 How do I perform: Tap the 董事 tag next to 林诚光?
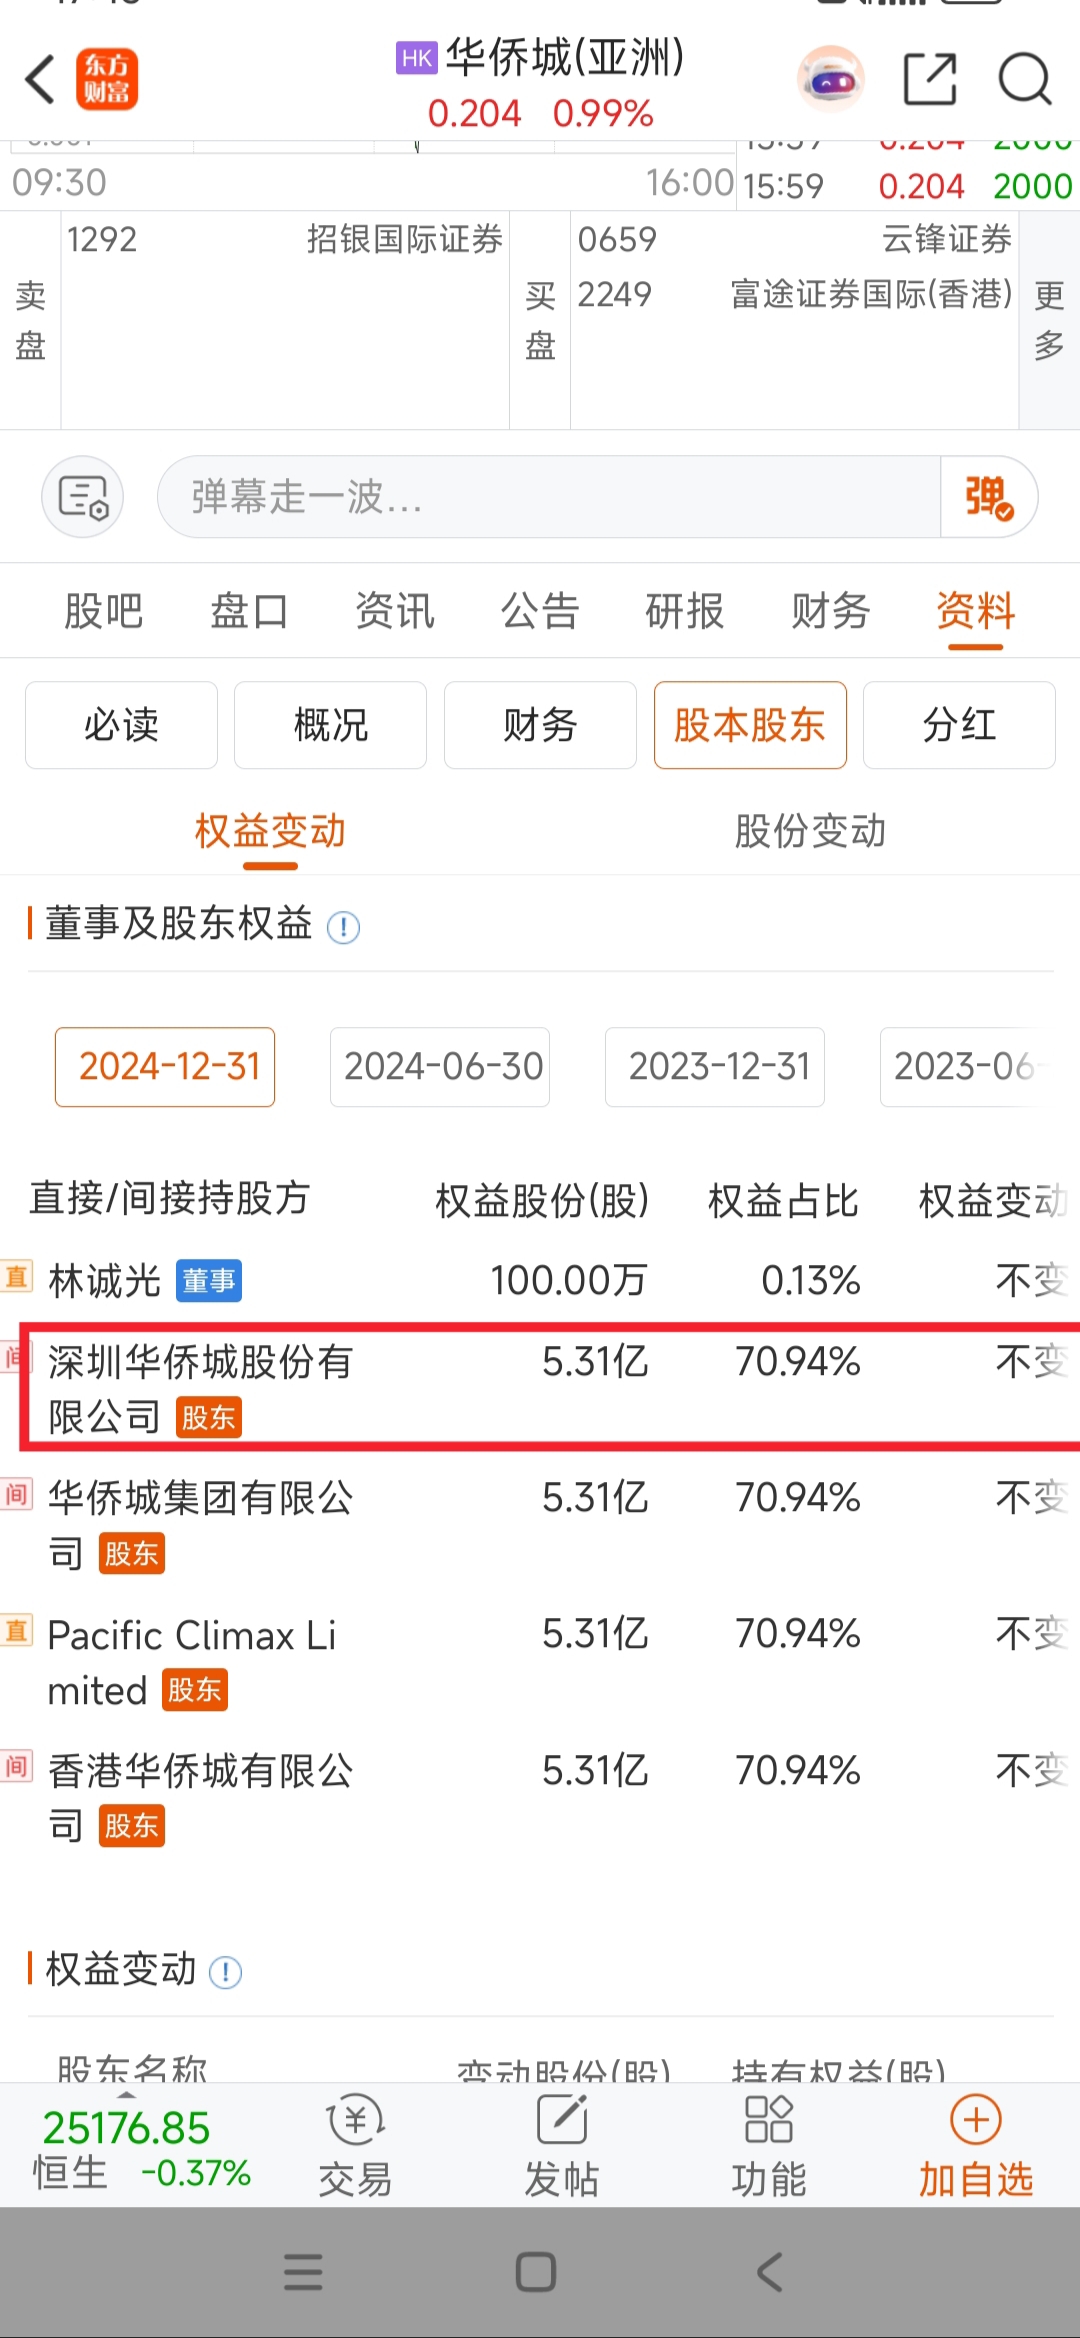209,1281
